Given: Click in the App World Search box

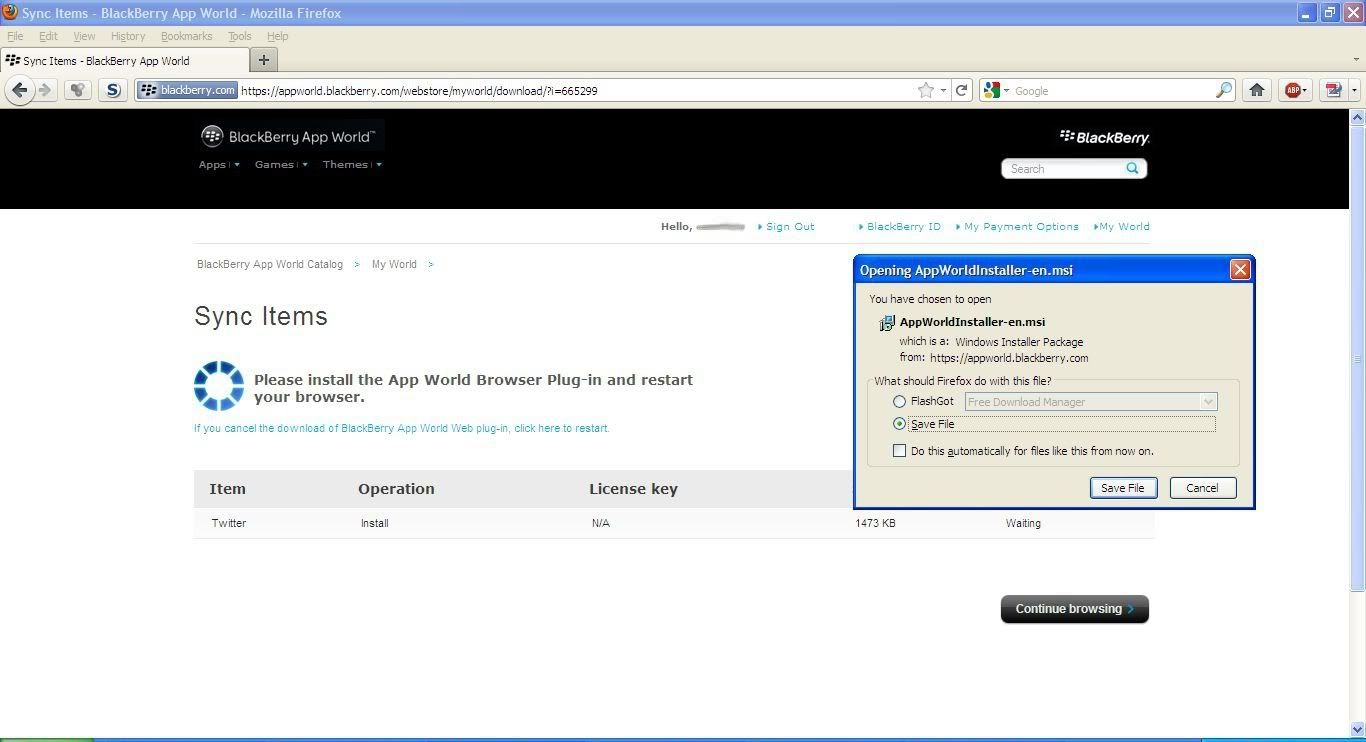Looking at the screenshot, I should pyautogui.click(x=1064, y=169).
